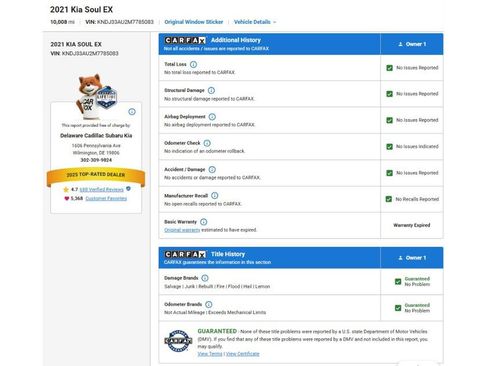
Task: Click the gold star rating icon
Action: (x=66, y=189)
